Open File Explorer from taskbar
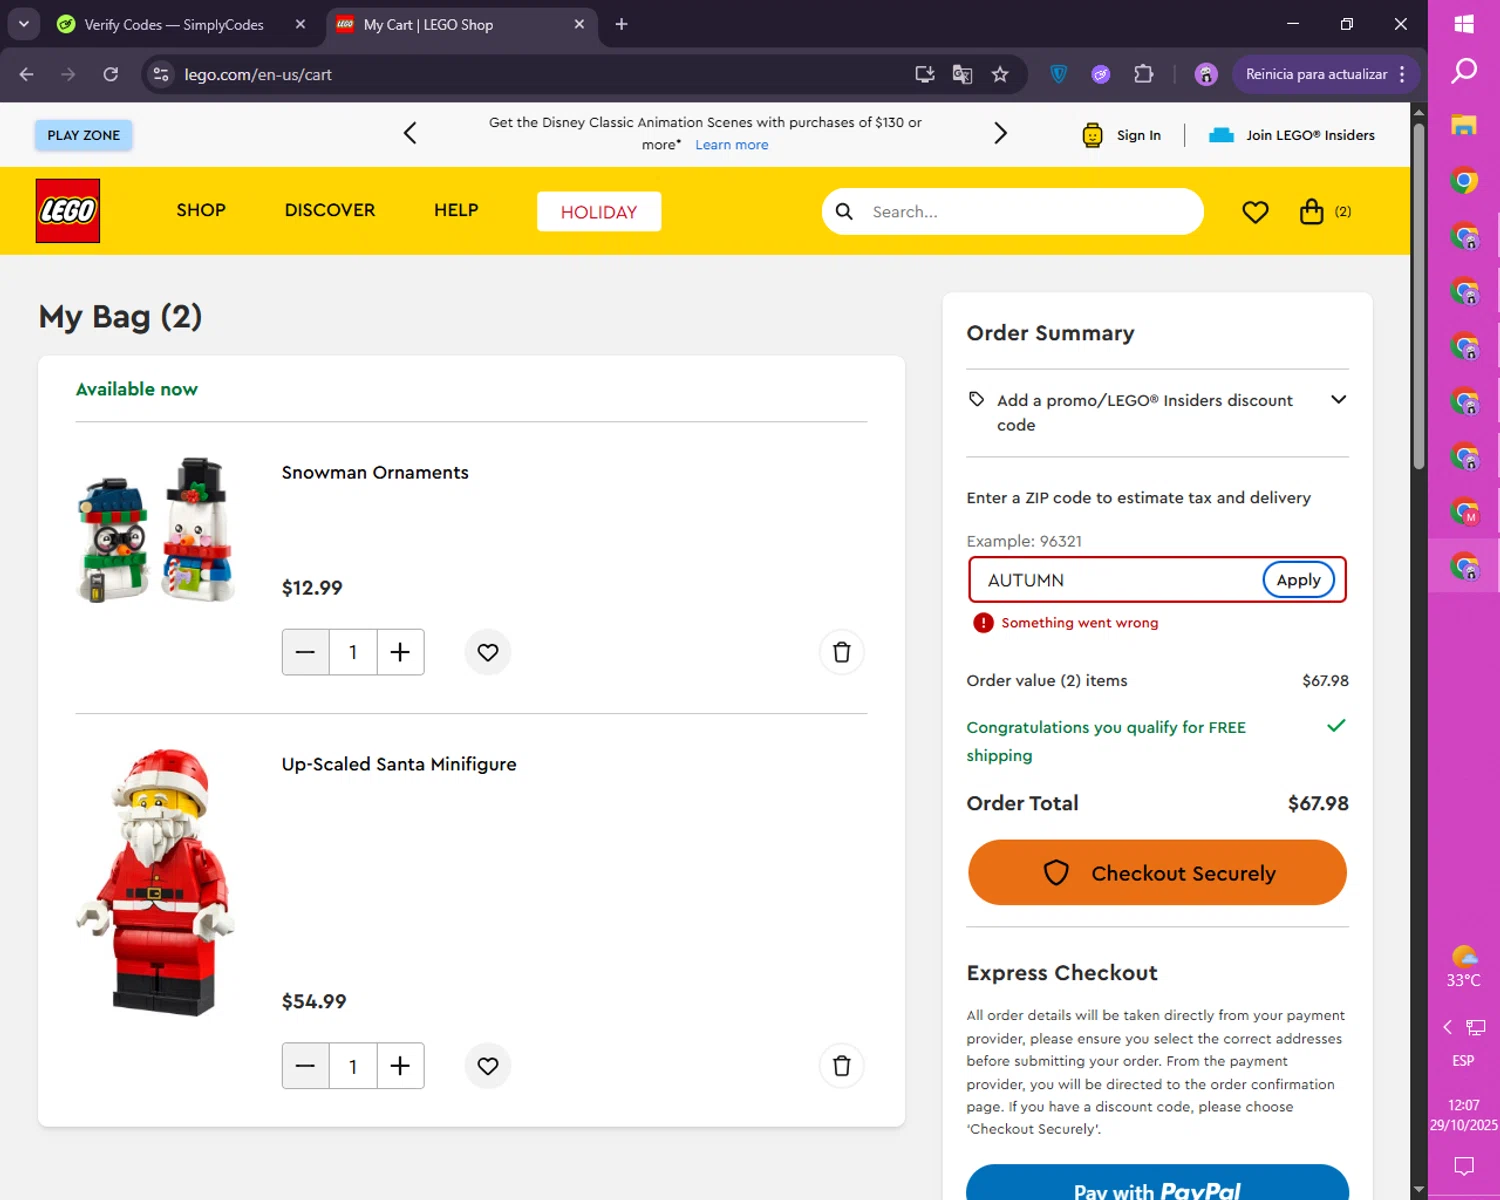Screen dimensions: 1500x1200 pos(1464,125)
